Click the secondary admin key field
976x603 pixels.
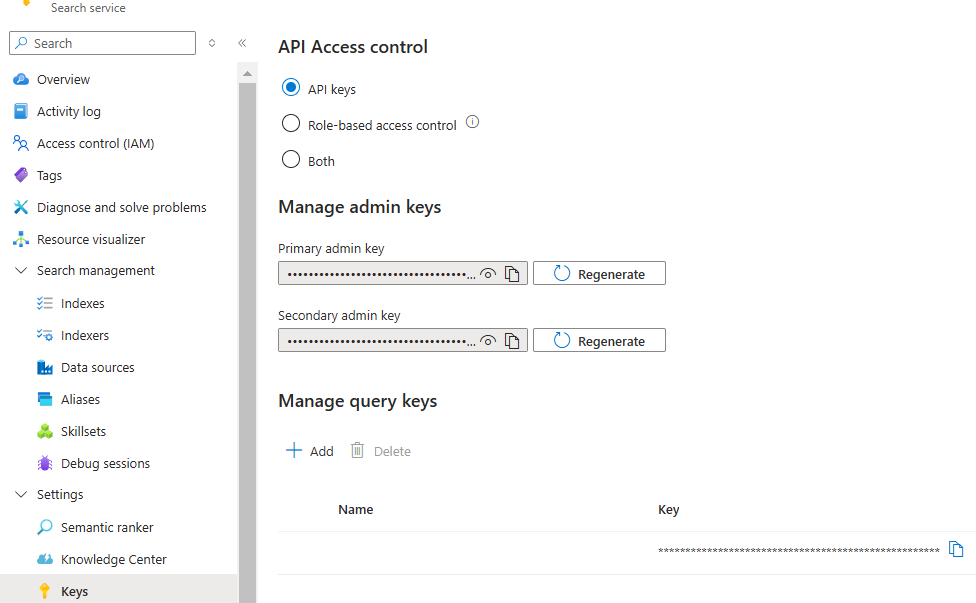(403, 340)
